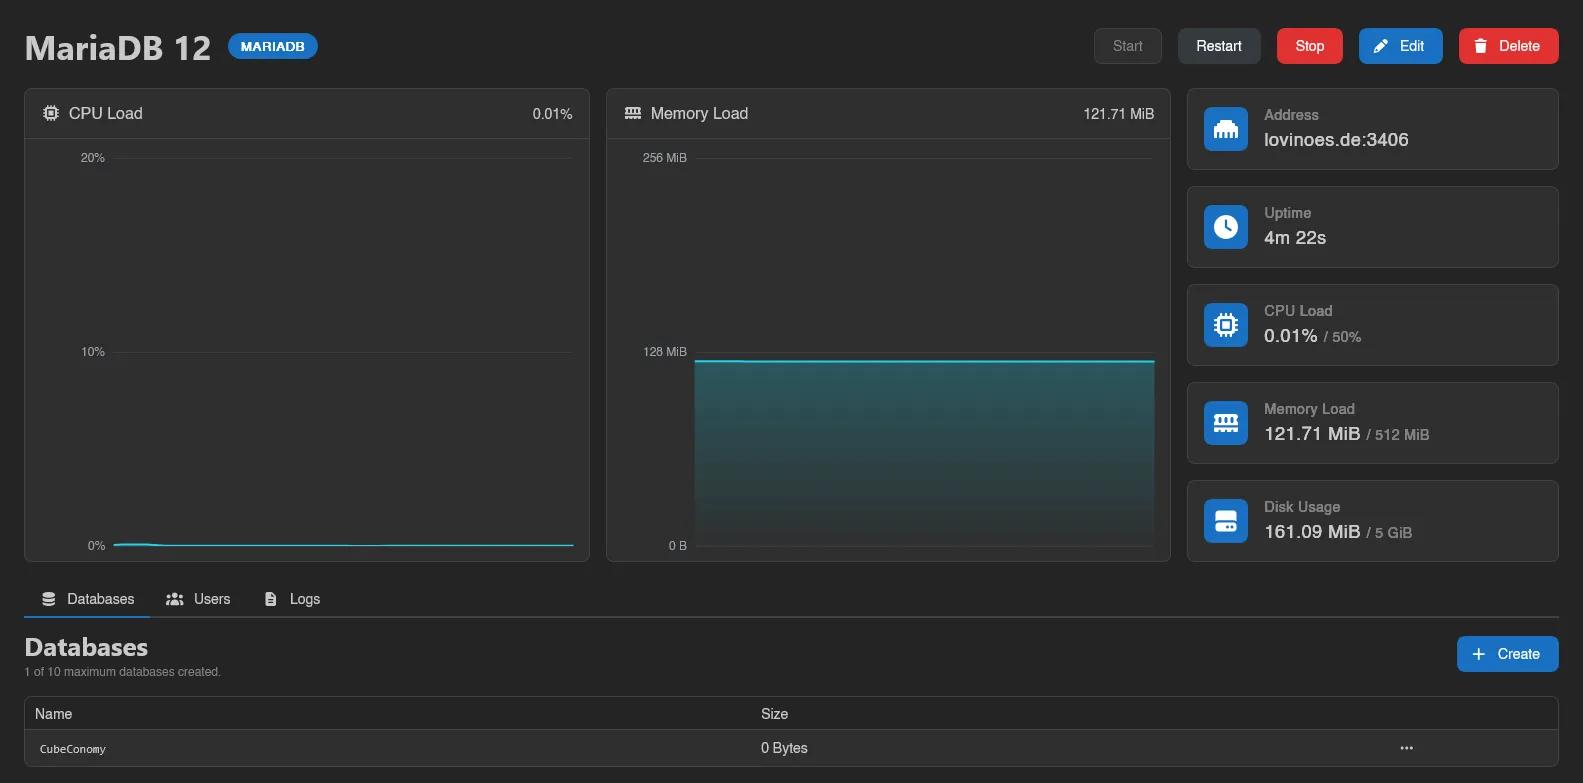This screenshot has width=1583, height=783.
Task: Click the '1 of 10 maximum databases created' text
Action: point(123,672)
